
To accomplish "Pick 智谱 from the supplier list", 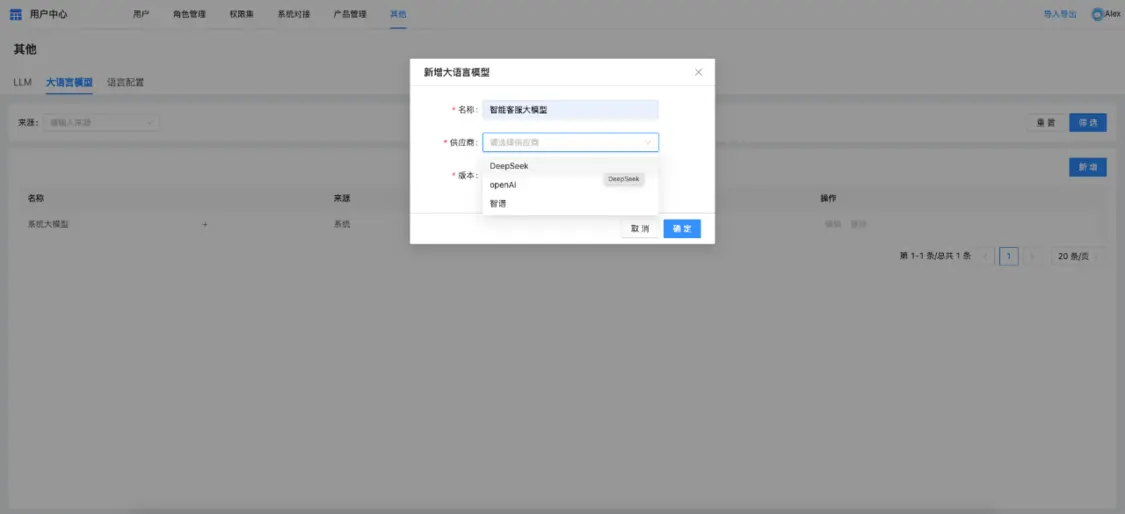I will tap(498, 204).
